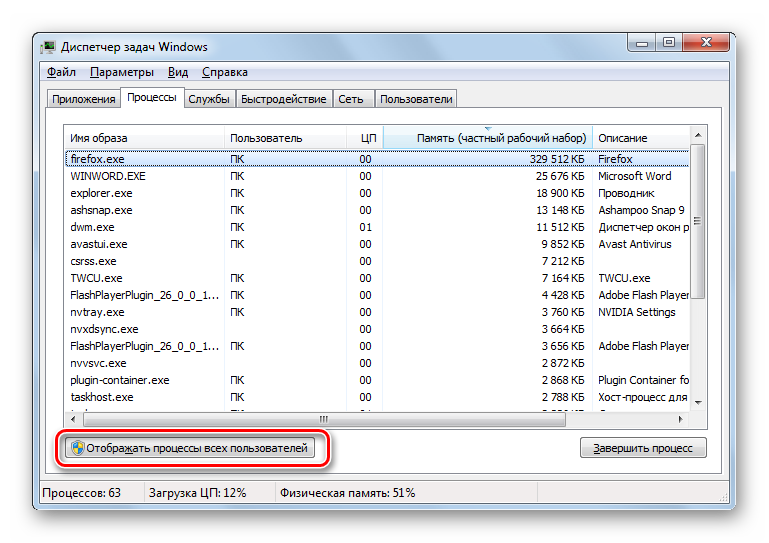The height and width of the screenshot is (543, 769).
Task: Click the Загрузка ЦП: 12% status entry
Action: pyautogui.click(x=197, y=493)
